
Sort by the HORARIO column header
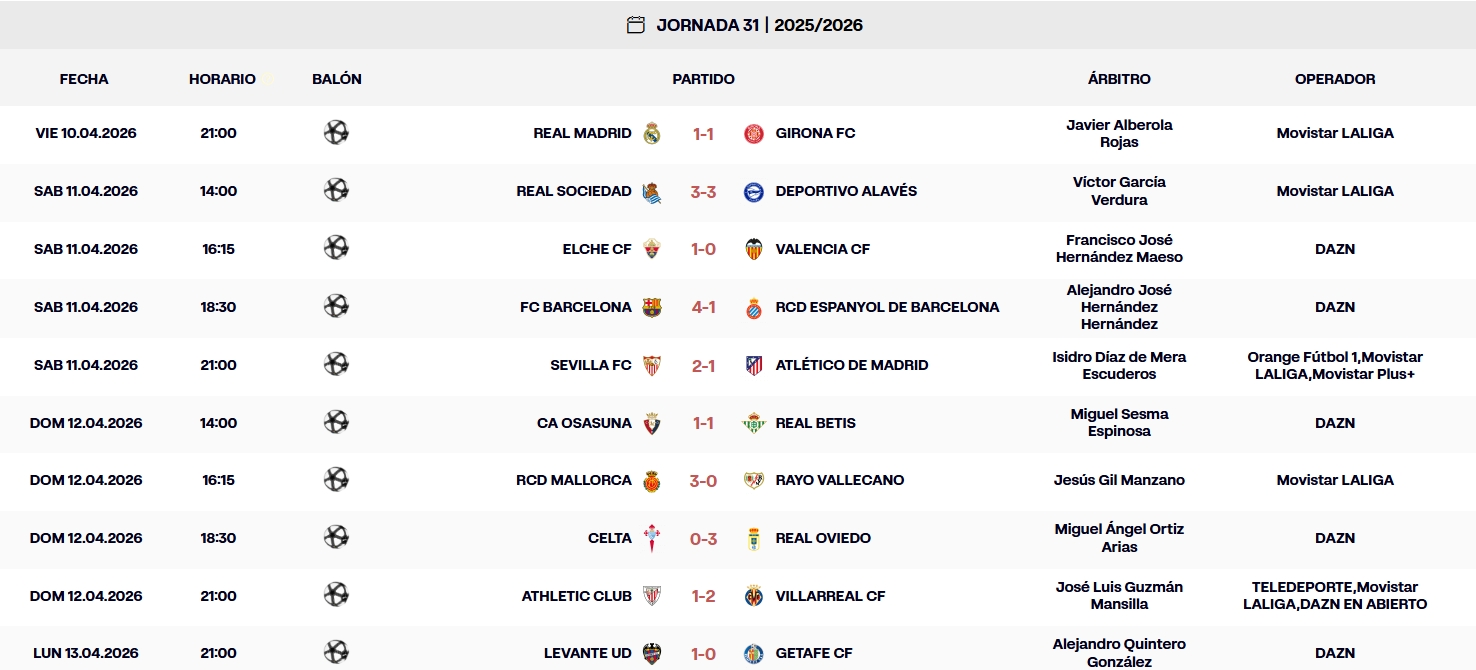(222, 78)
